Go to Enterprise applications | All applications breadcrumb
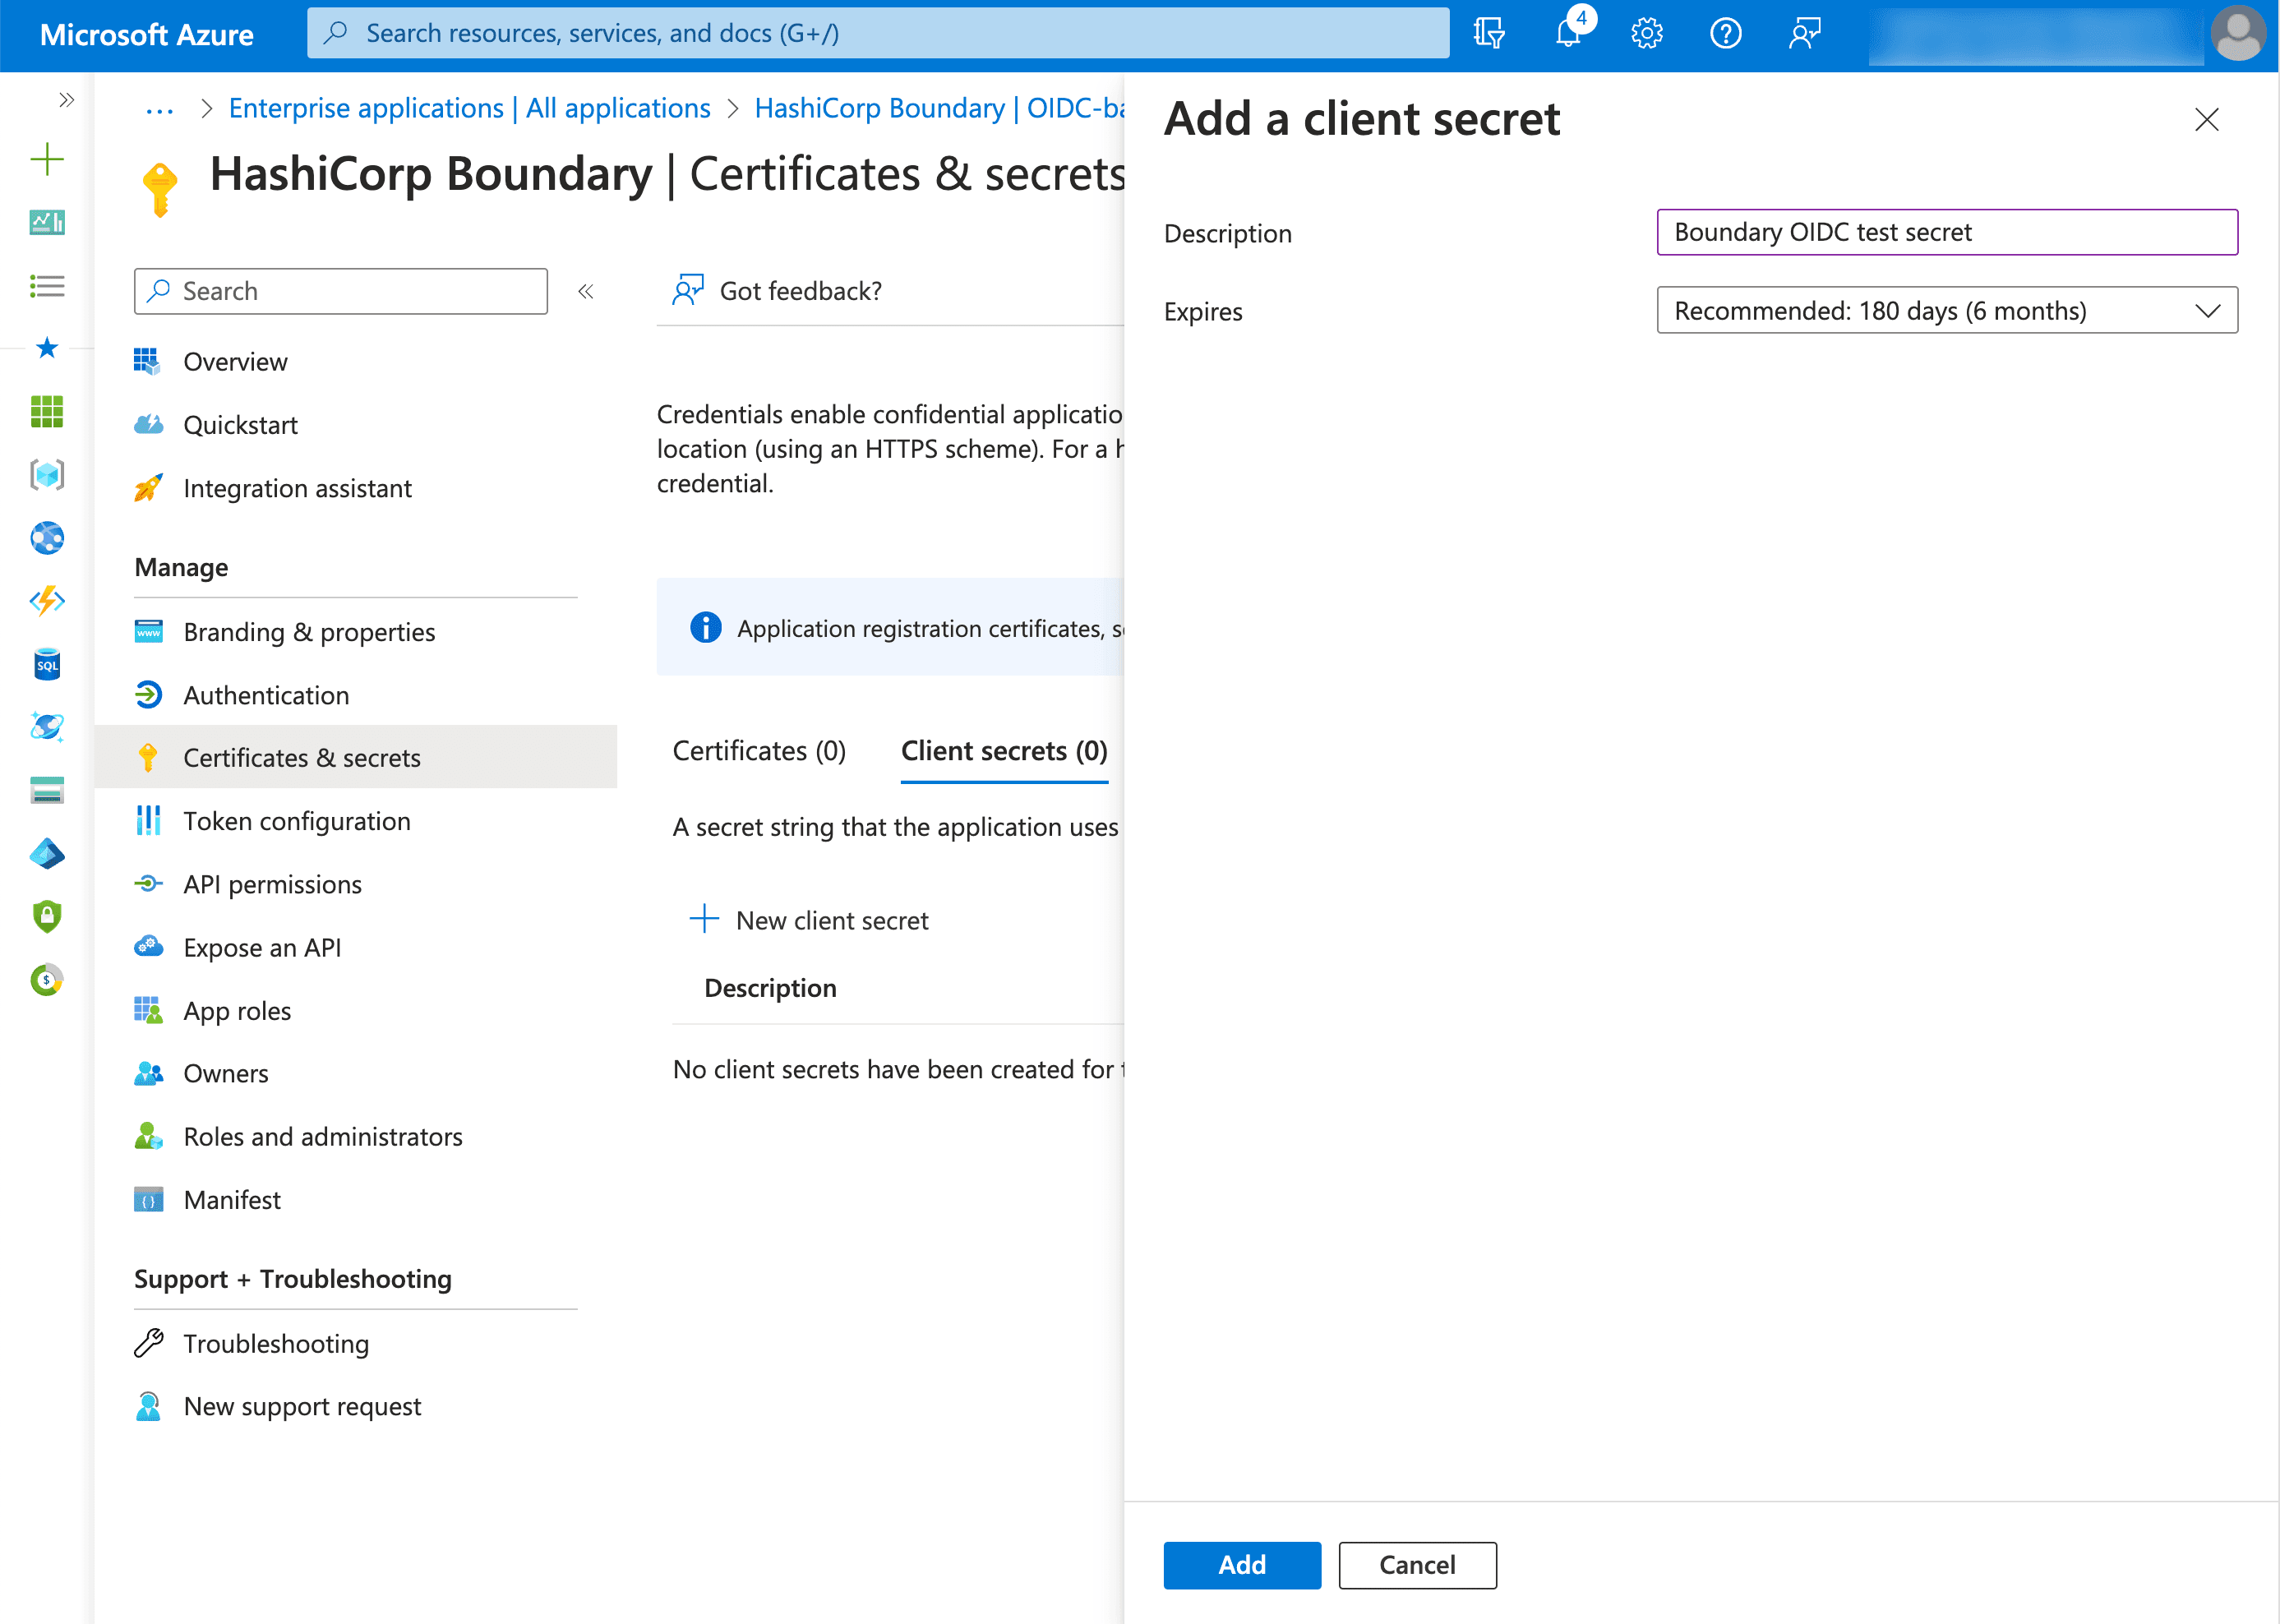 (469, 108)
